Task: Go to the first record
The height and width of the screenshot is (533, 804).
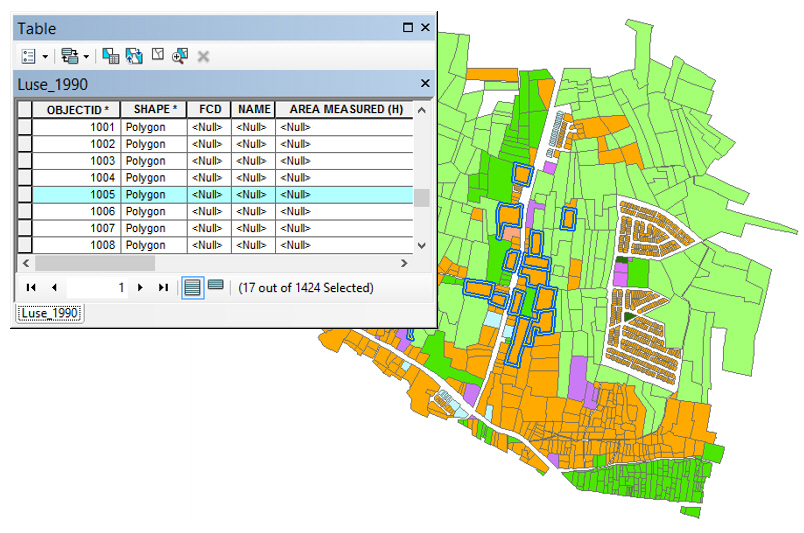Action: (31, 288)
